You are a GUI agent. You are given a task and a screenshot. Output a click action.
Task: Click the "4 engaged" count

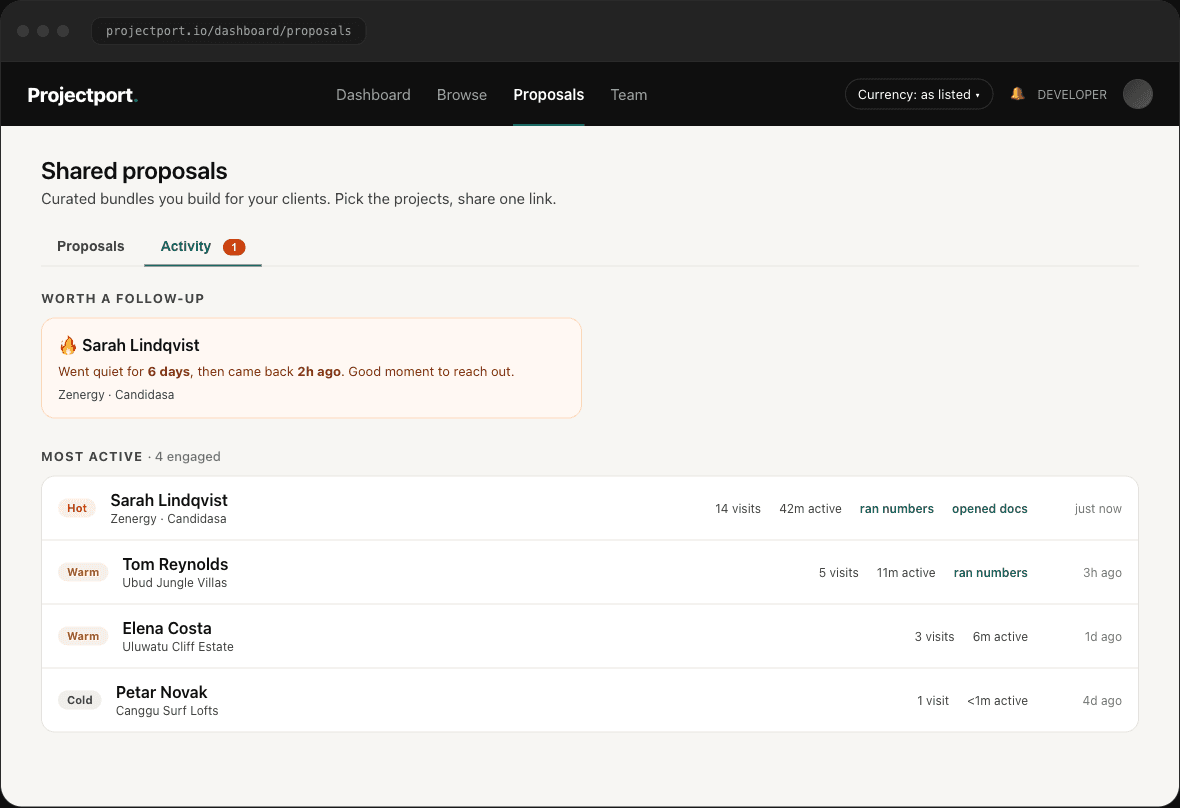tap(187, 457)
